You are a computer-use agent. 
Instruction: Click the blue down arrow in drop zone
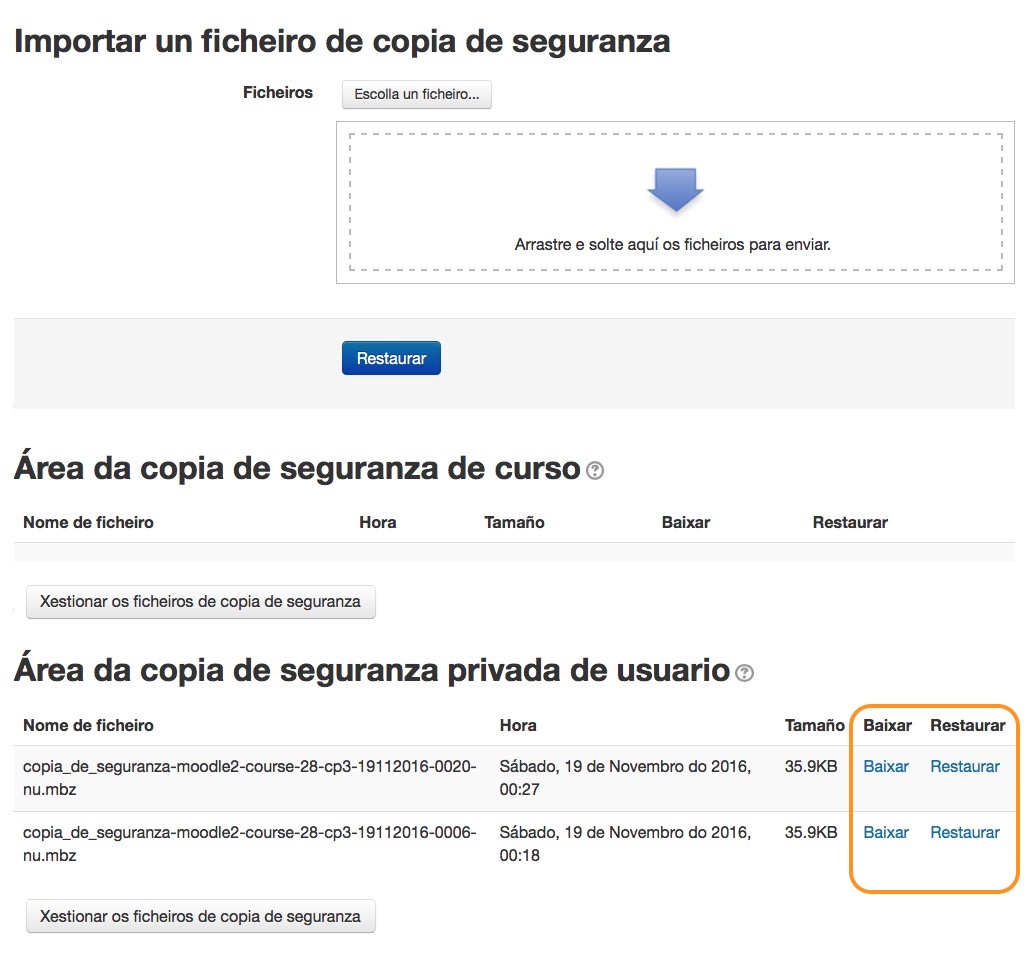(x=676, y=189)
